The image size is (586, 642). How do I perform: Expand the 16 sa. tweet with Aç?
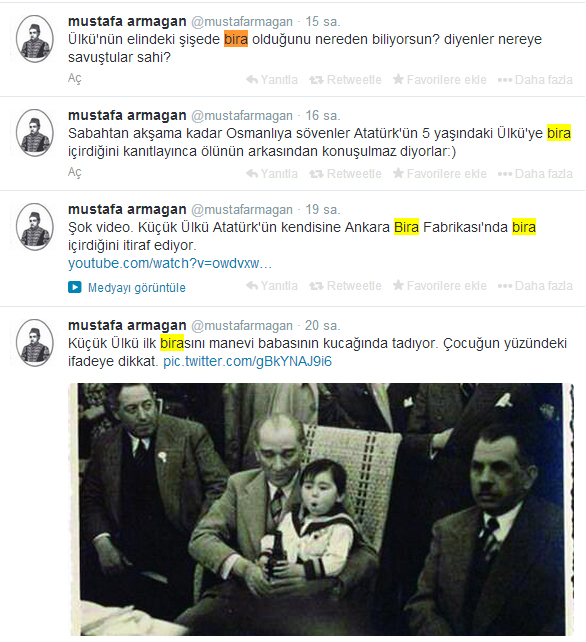(75, 172)
